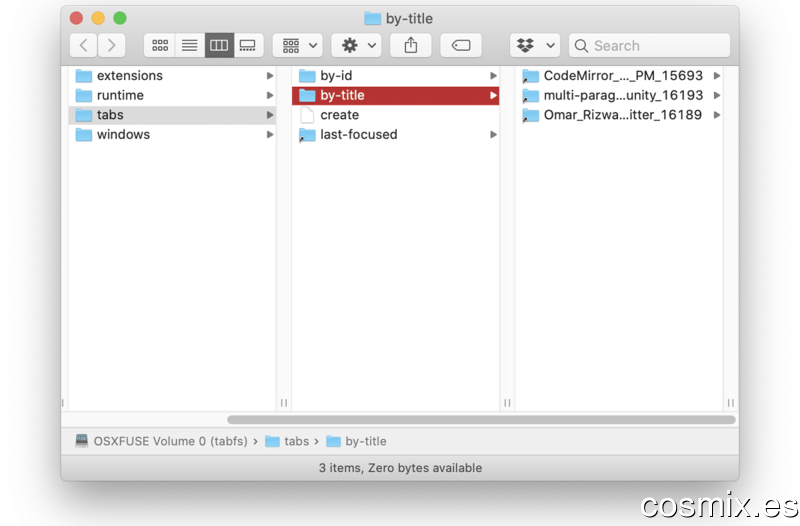Switch to icon view
This screenshot has width=800, height=526.
click(x=160, y=45)
